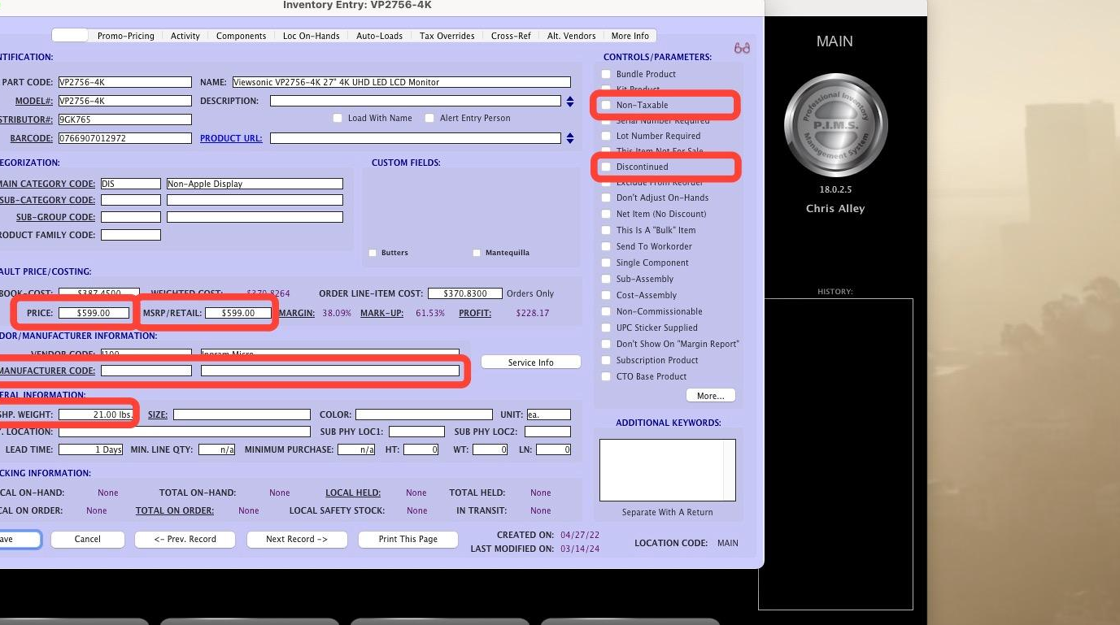Open the Components tab
Screen dimensions: 1120x625
241,36
